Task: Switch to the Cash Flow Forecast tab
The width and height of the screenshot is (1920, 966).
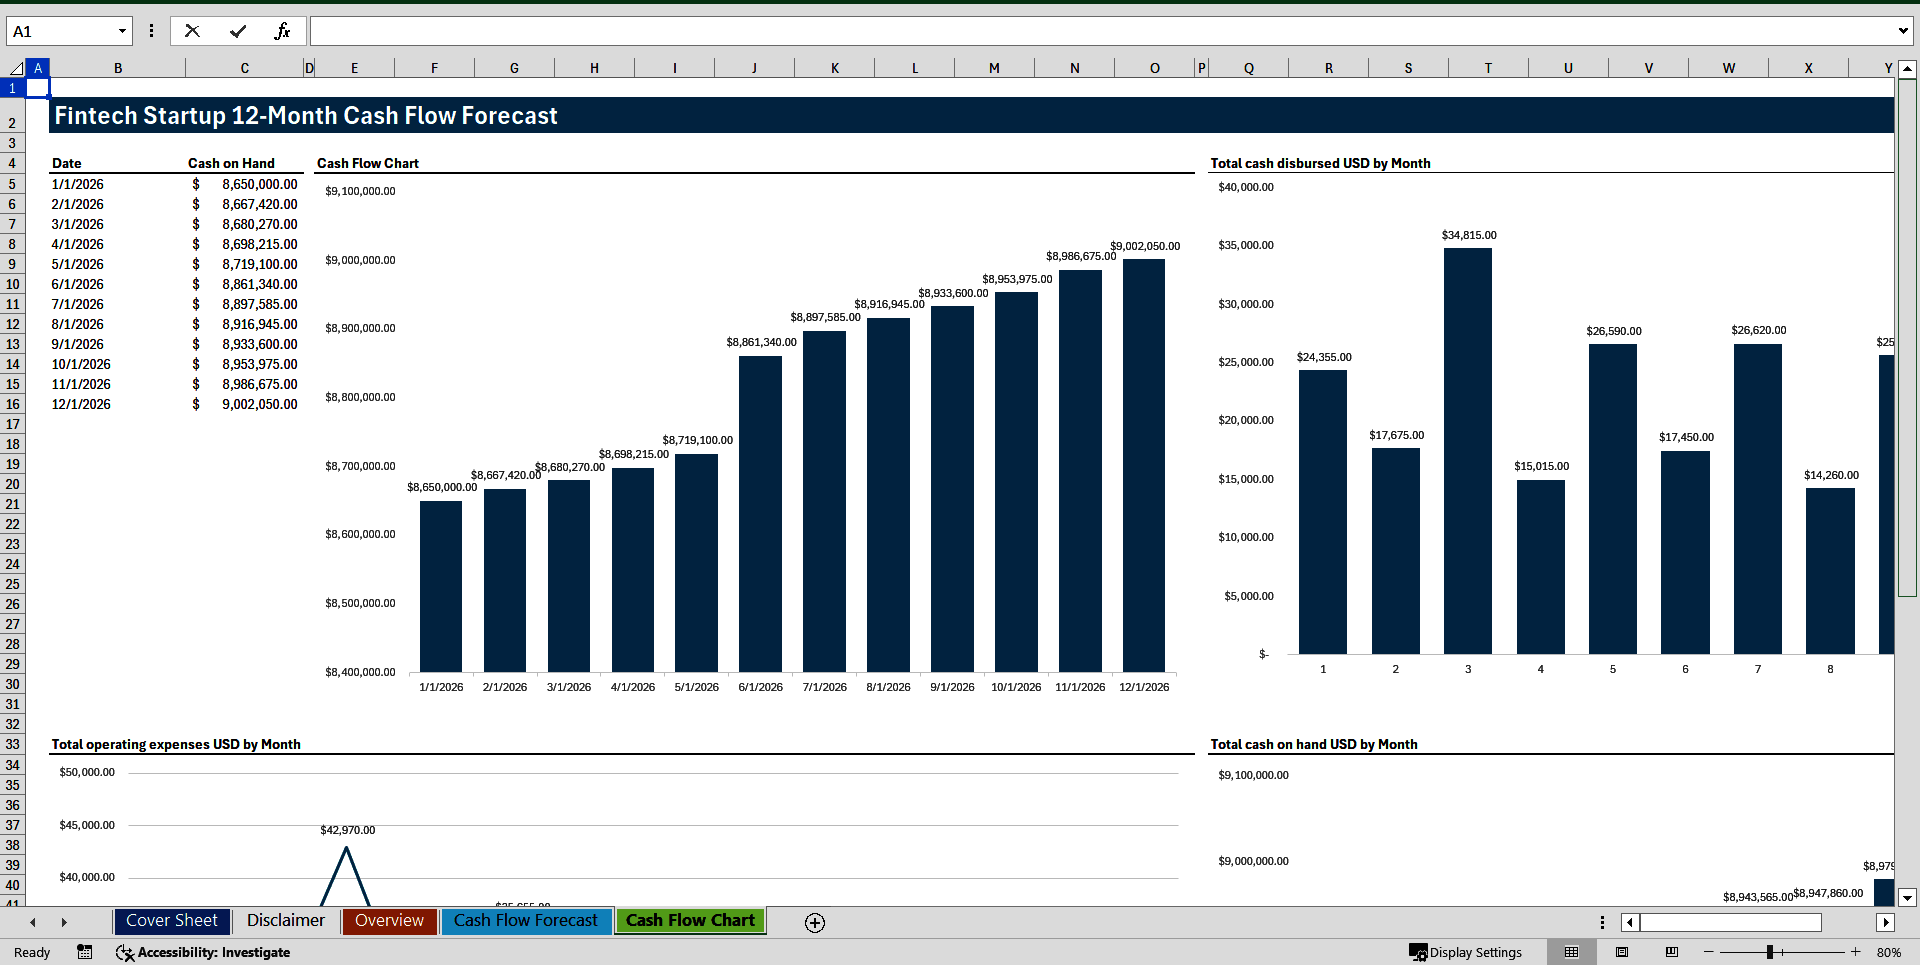Action: [x=526, y=921]
